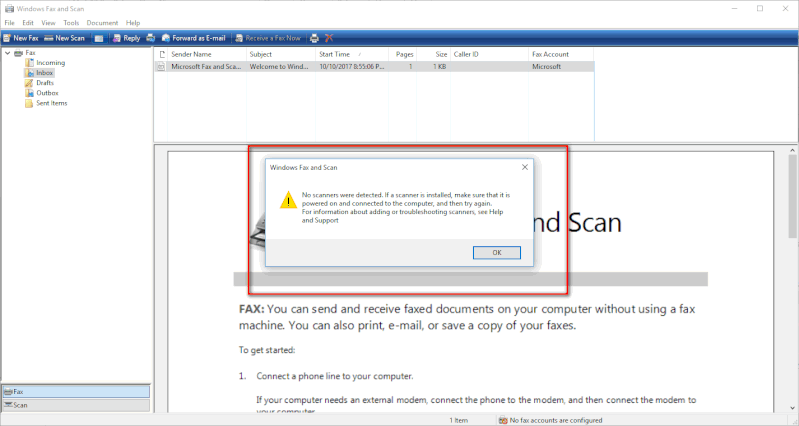
Task: Sort by Fax Account column
Action: pos(561,54)
